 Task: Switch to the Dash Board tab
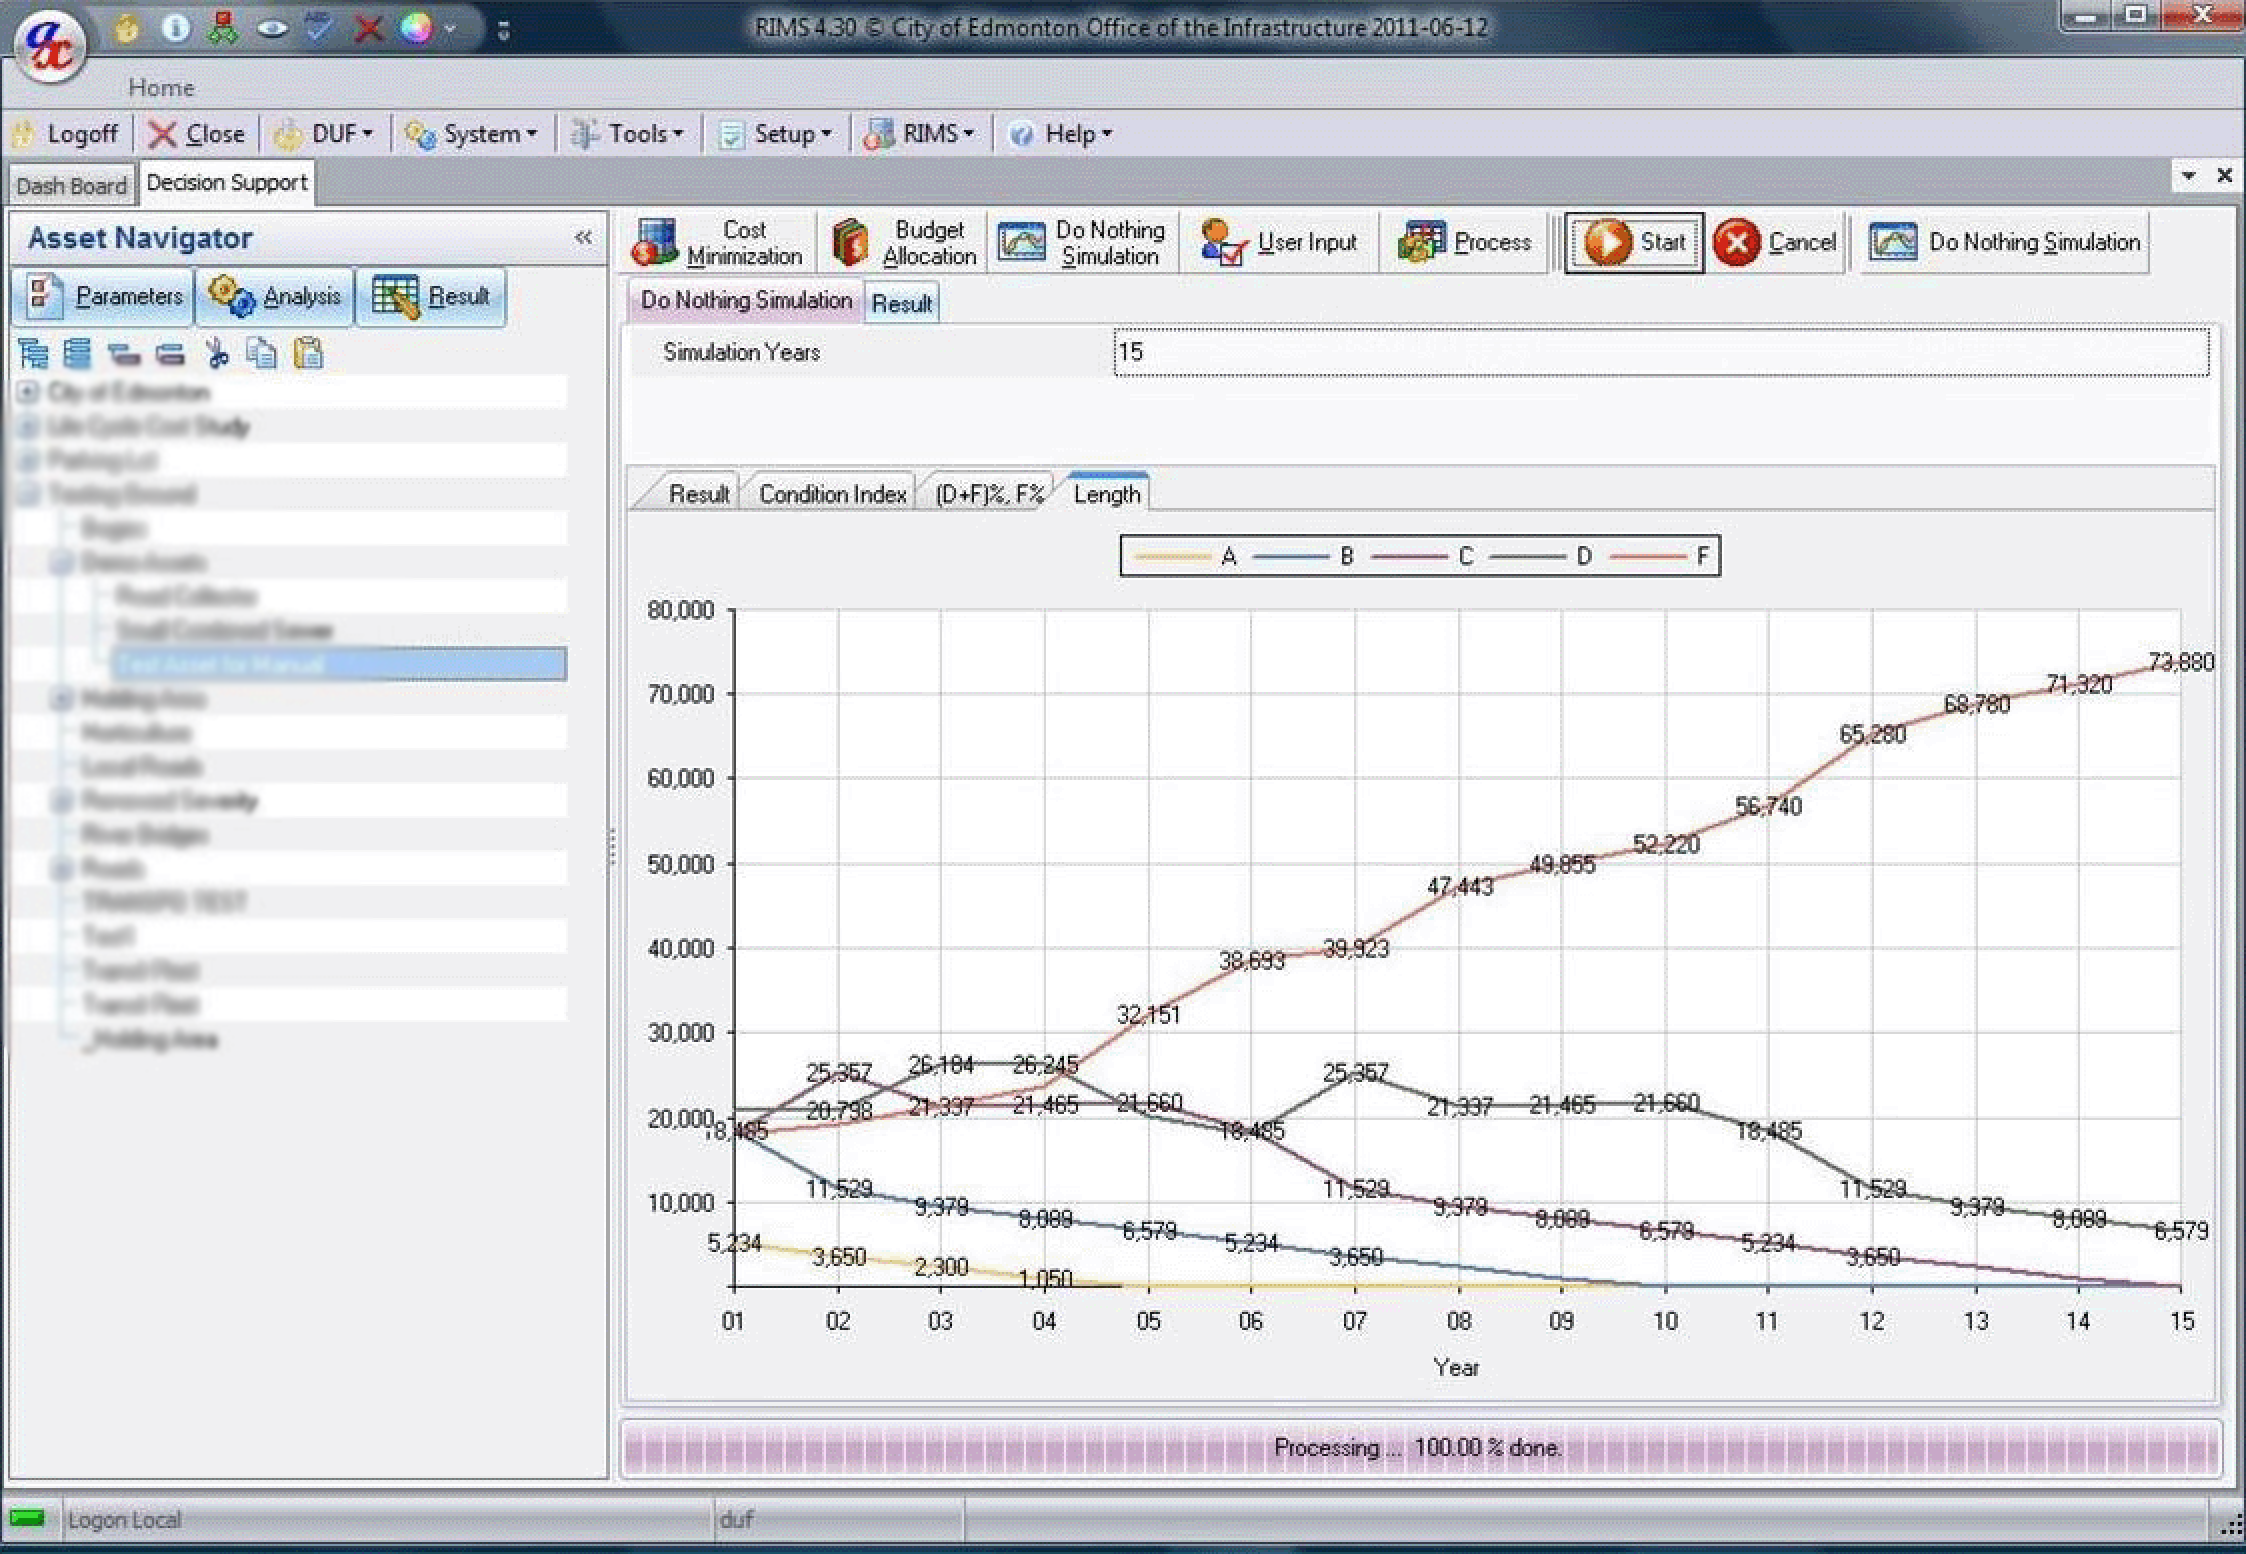[71, 183]
